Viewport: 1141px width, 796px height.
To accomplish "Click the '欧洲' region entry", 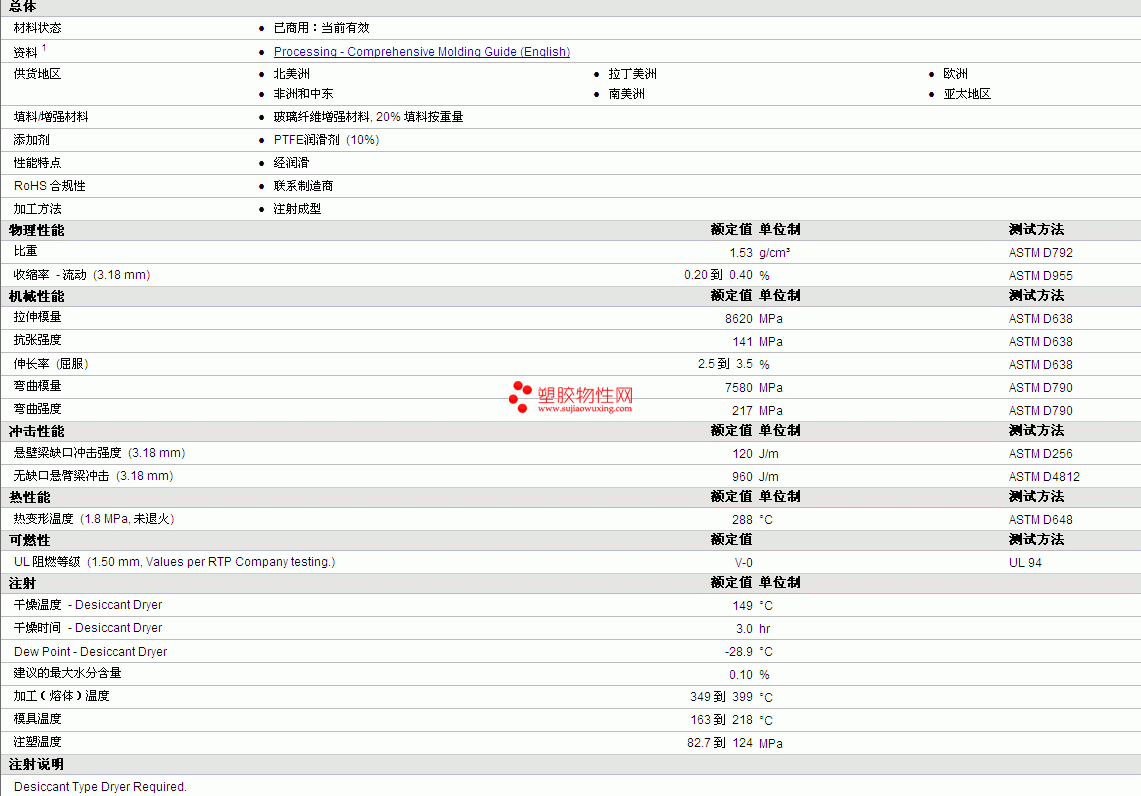I will [x=955, y=73].
